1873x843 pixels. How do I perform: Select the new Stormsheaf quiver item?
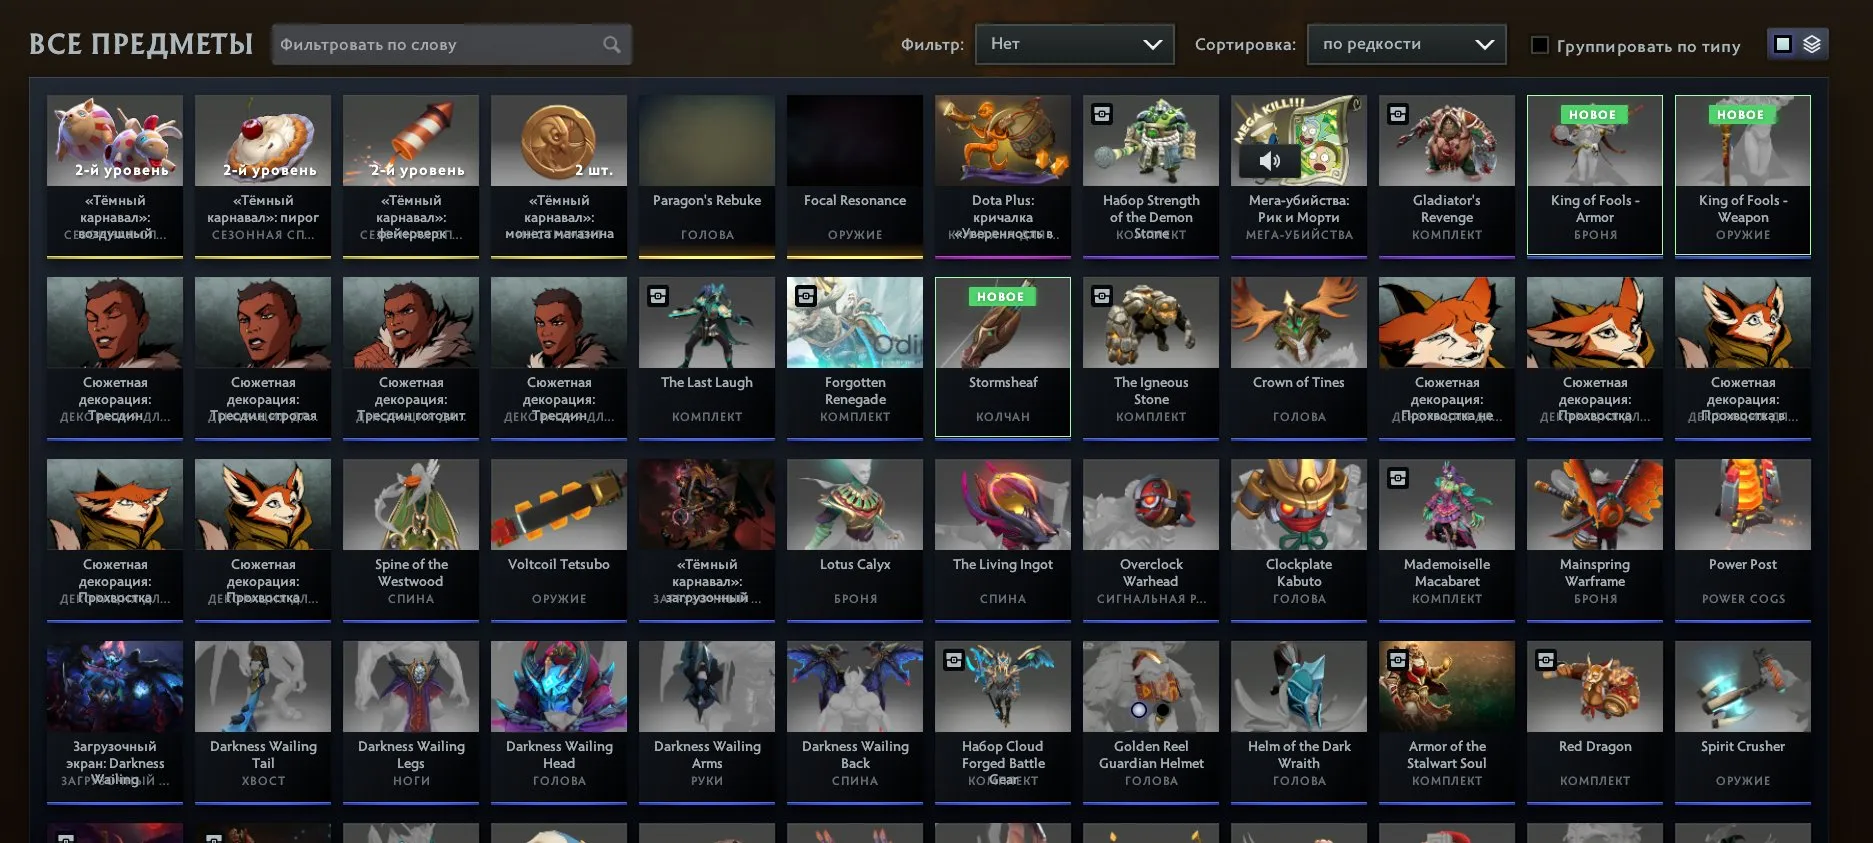(1003, 357)
